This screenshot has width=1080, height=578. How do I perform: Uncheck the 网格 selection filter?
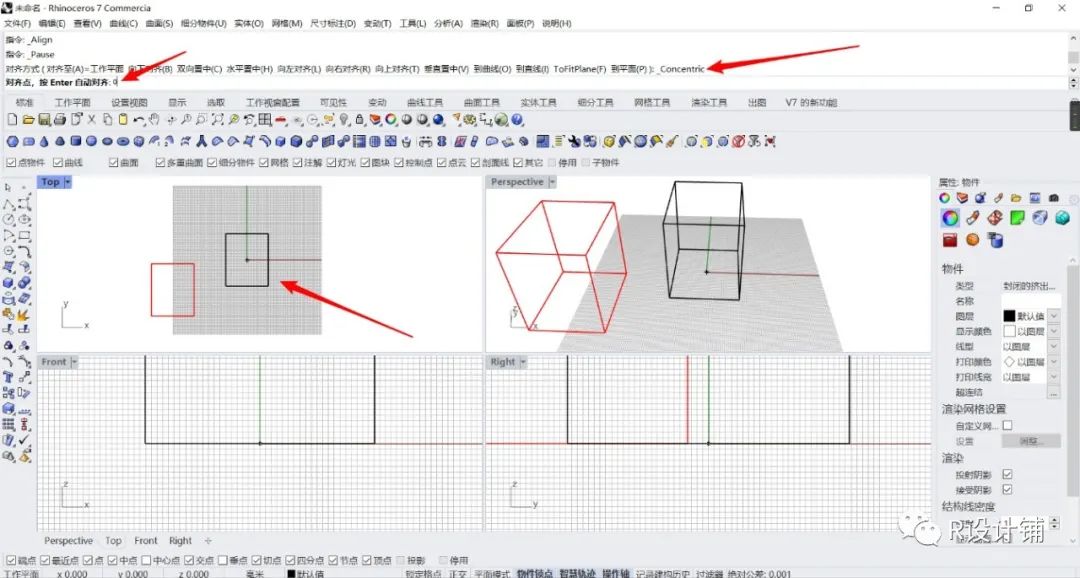[262, 161]
